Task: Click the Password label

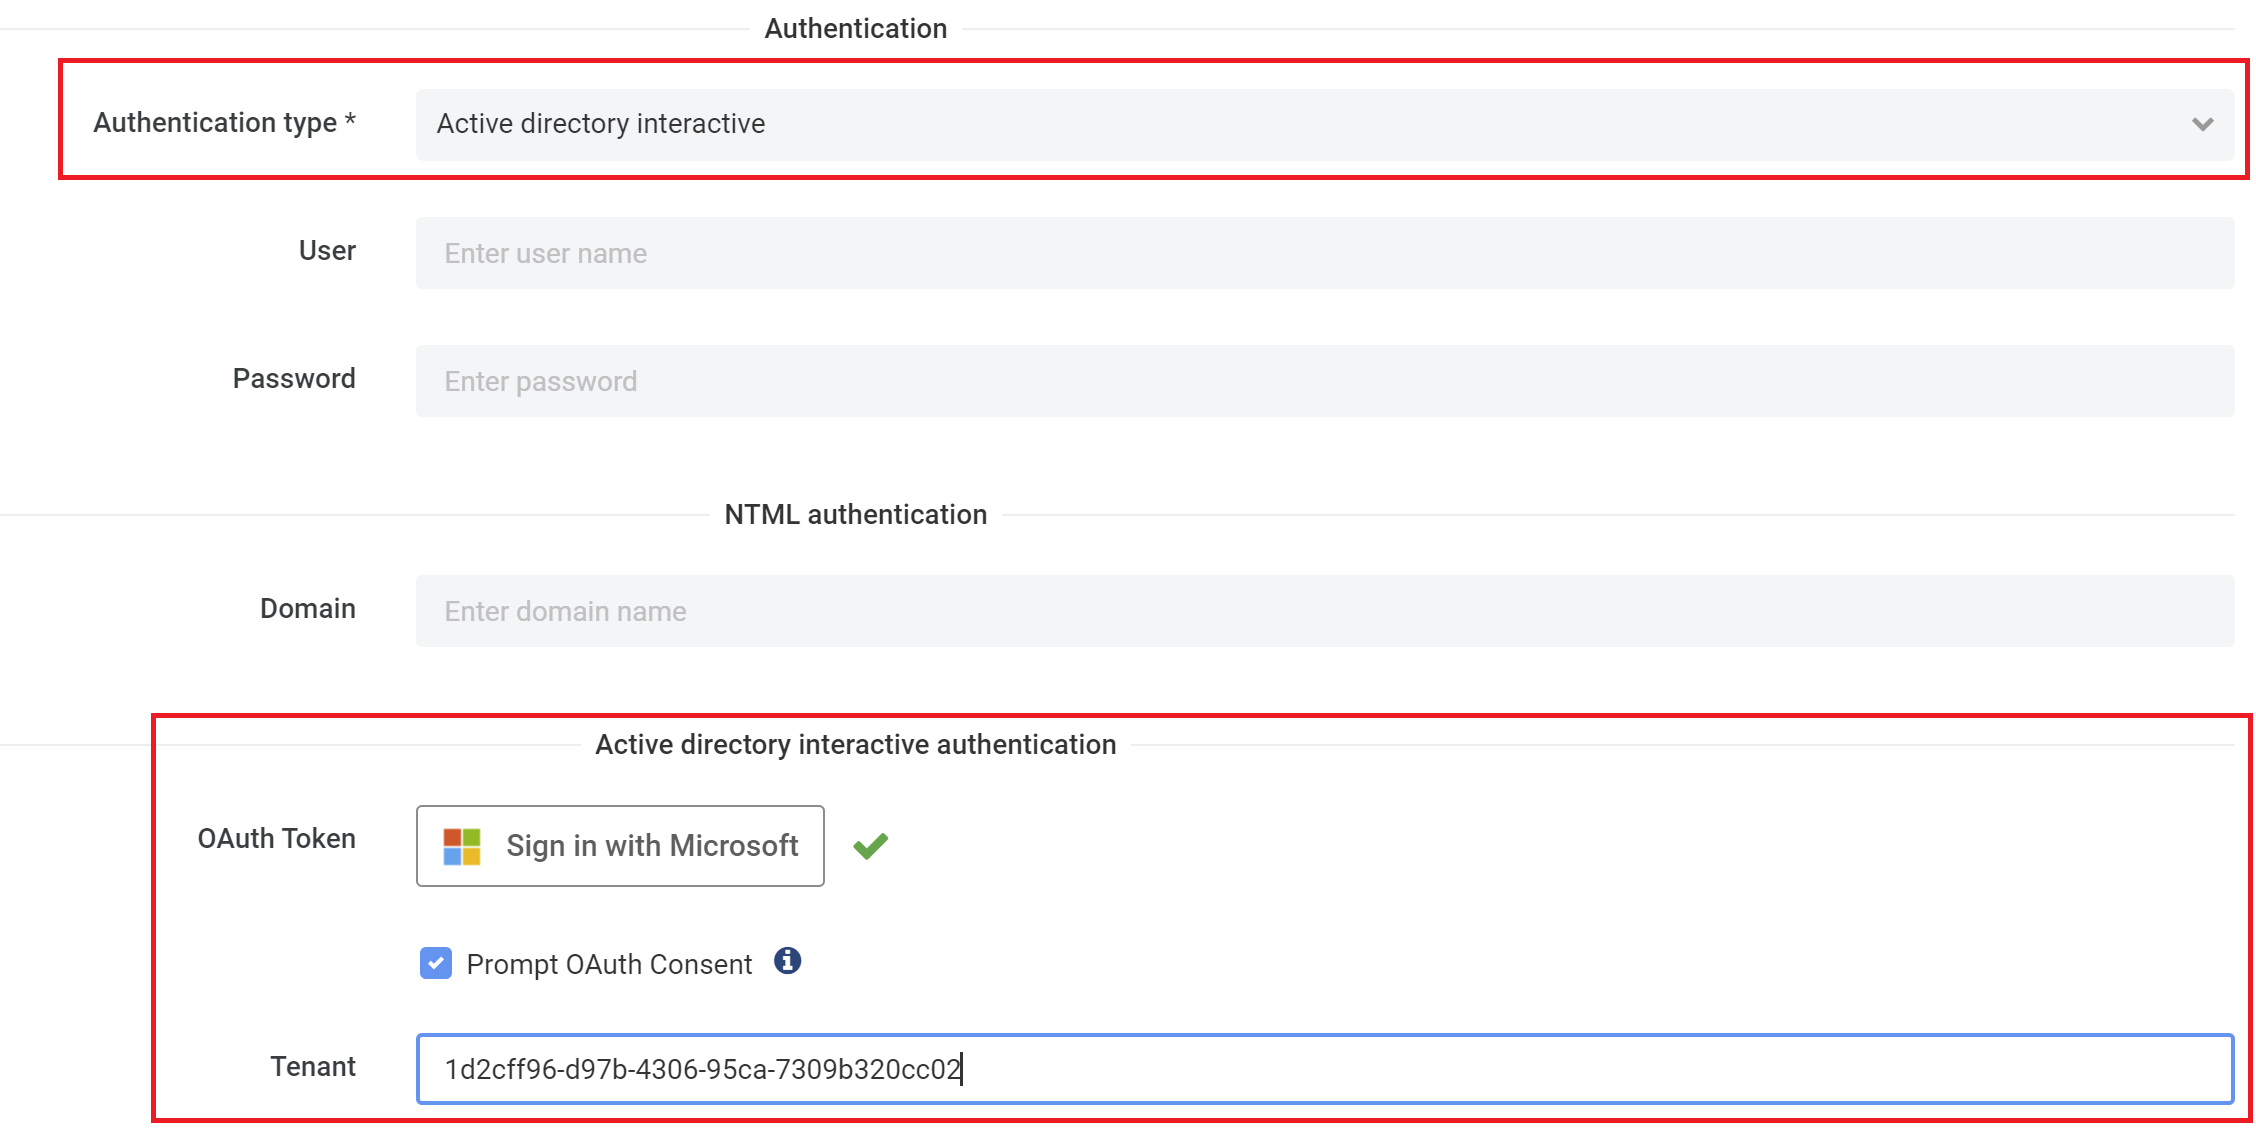Action: (294, 378)
